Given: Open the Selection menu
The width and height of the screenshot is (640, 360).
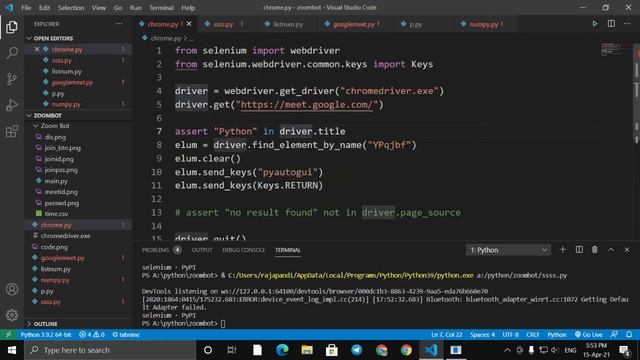Looking at the screenshot, I should point(71,8).
